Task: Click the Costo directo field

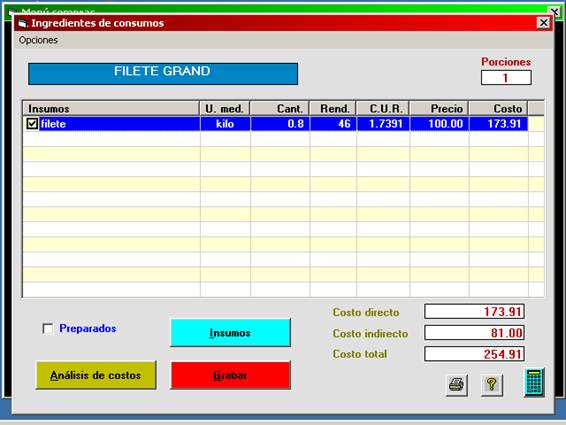Action: click(x=474, y=311)
